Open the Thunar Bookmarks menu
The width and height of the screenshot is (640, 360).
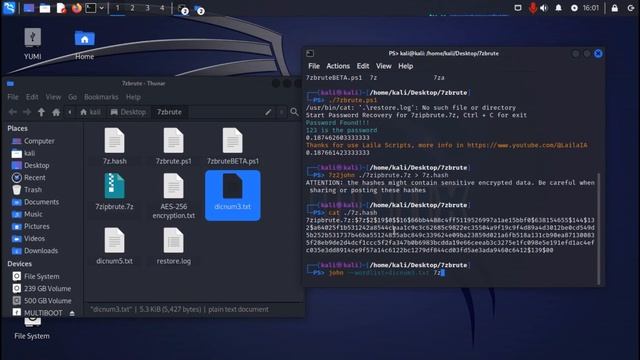click(x=101, y=97)
